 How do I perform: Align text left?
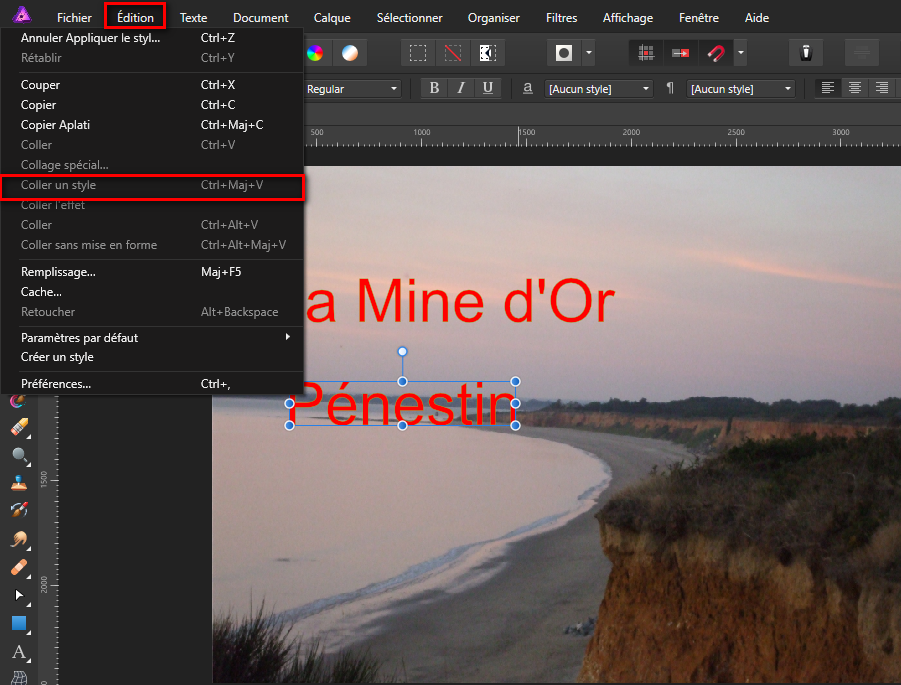point(827,88)
